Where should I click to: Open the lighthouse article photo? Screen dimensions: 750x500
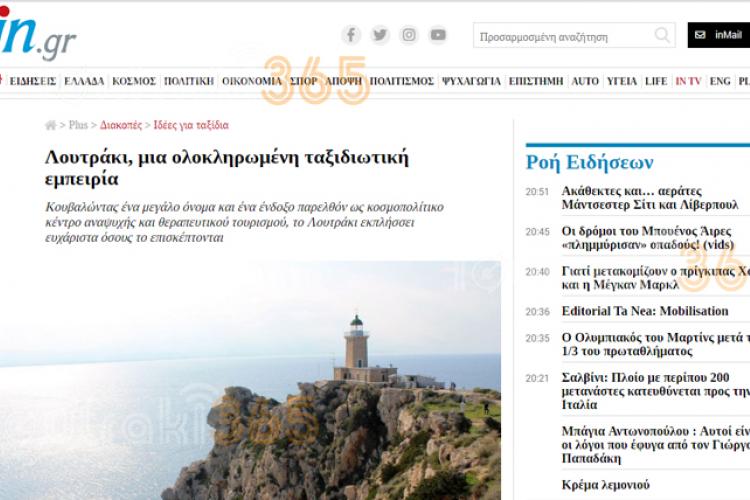(x=250, y=380)
